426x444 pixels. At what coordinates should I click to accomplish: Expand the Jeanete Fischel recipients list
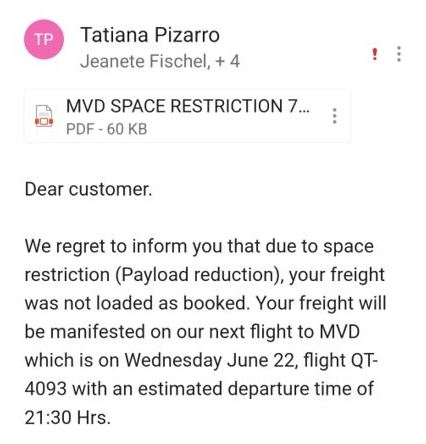click(145, 61)
